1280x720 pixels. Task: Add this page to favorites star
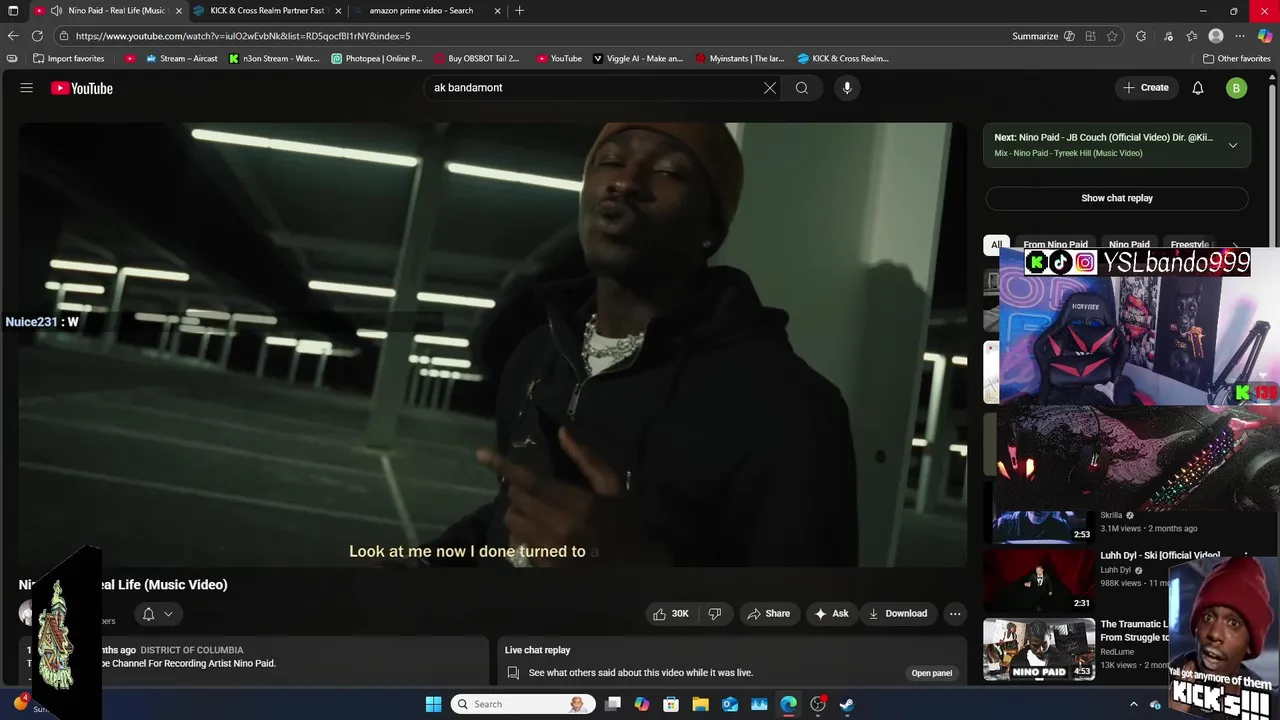pos(1112,36)
